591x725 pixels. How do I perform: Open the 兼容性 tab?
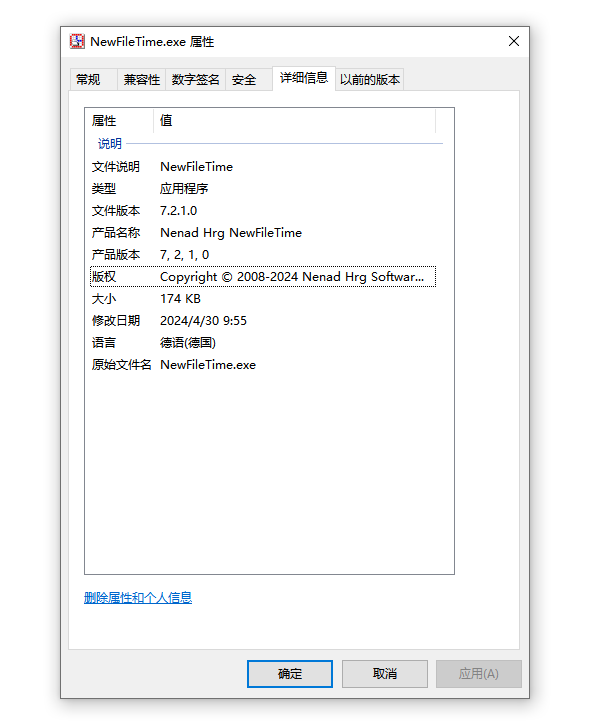pyautogui.click(x=142, y=80)
